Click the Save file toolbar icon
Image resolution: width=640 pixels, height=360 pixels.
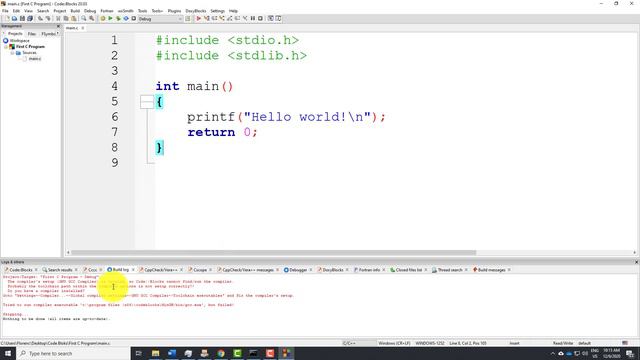tap(22, 18)
